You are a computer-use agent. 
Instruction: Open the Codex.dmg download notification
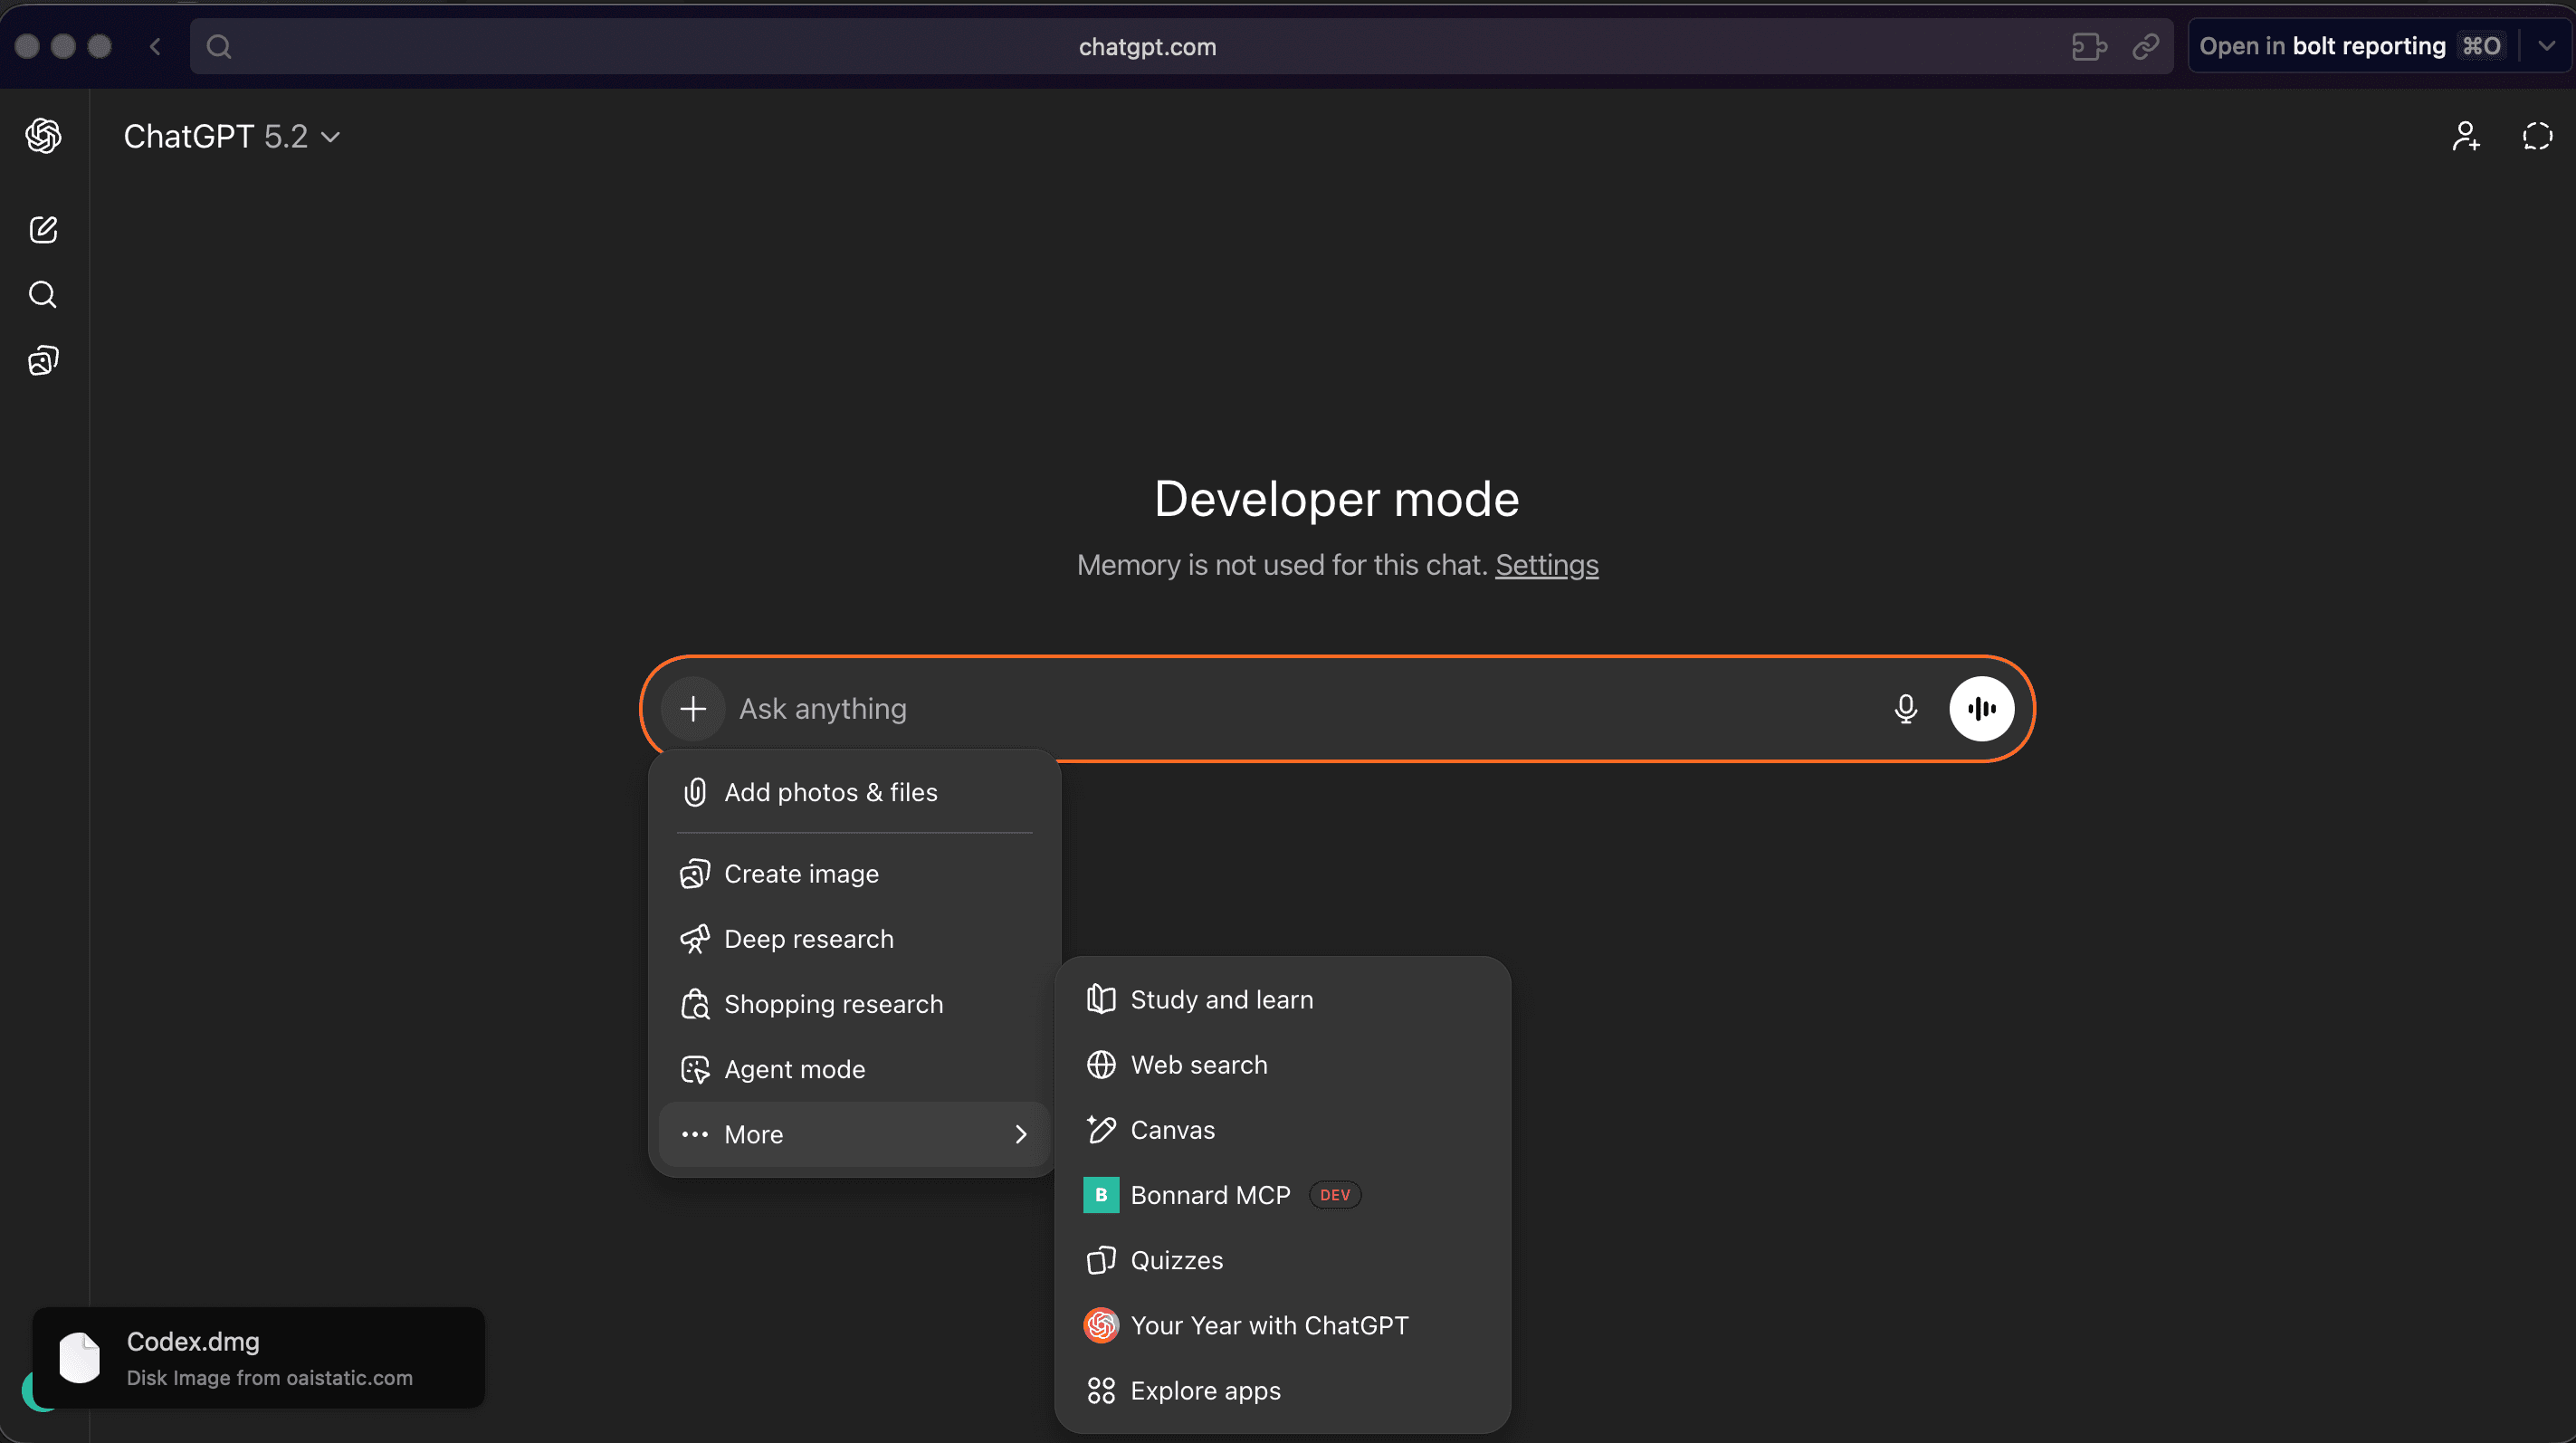pyautogui.click(x=258, y=1357)
